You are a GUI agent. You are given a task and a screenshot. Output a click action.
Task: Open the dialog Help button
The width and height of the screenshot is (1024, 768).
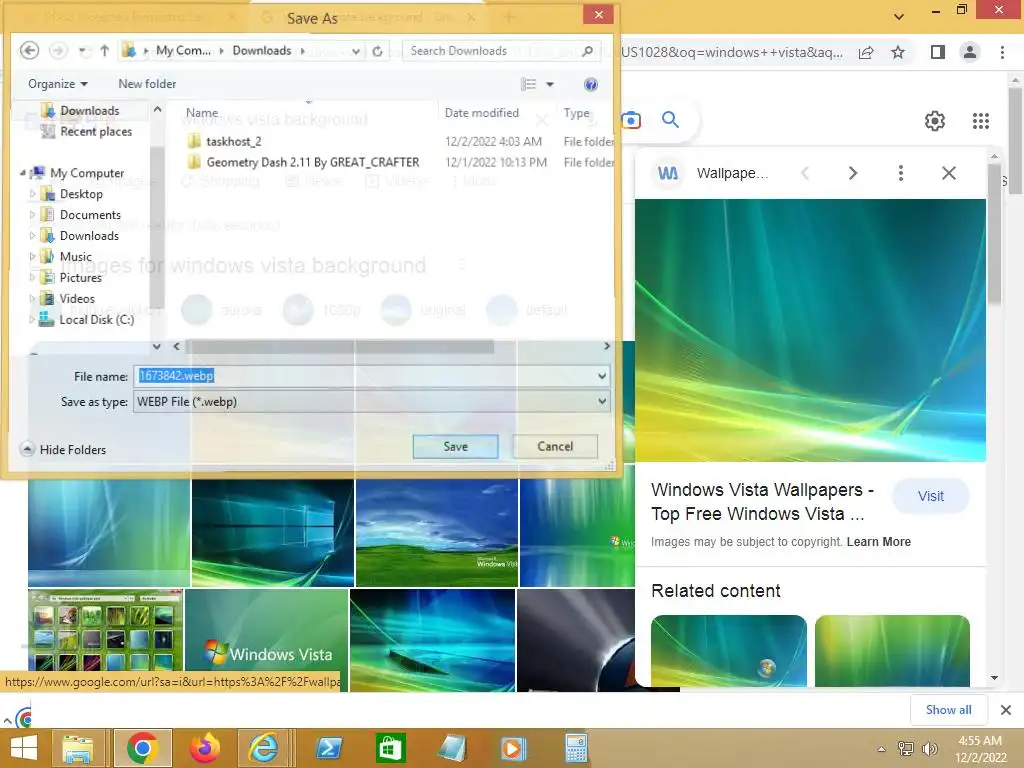[590, 84]
